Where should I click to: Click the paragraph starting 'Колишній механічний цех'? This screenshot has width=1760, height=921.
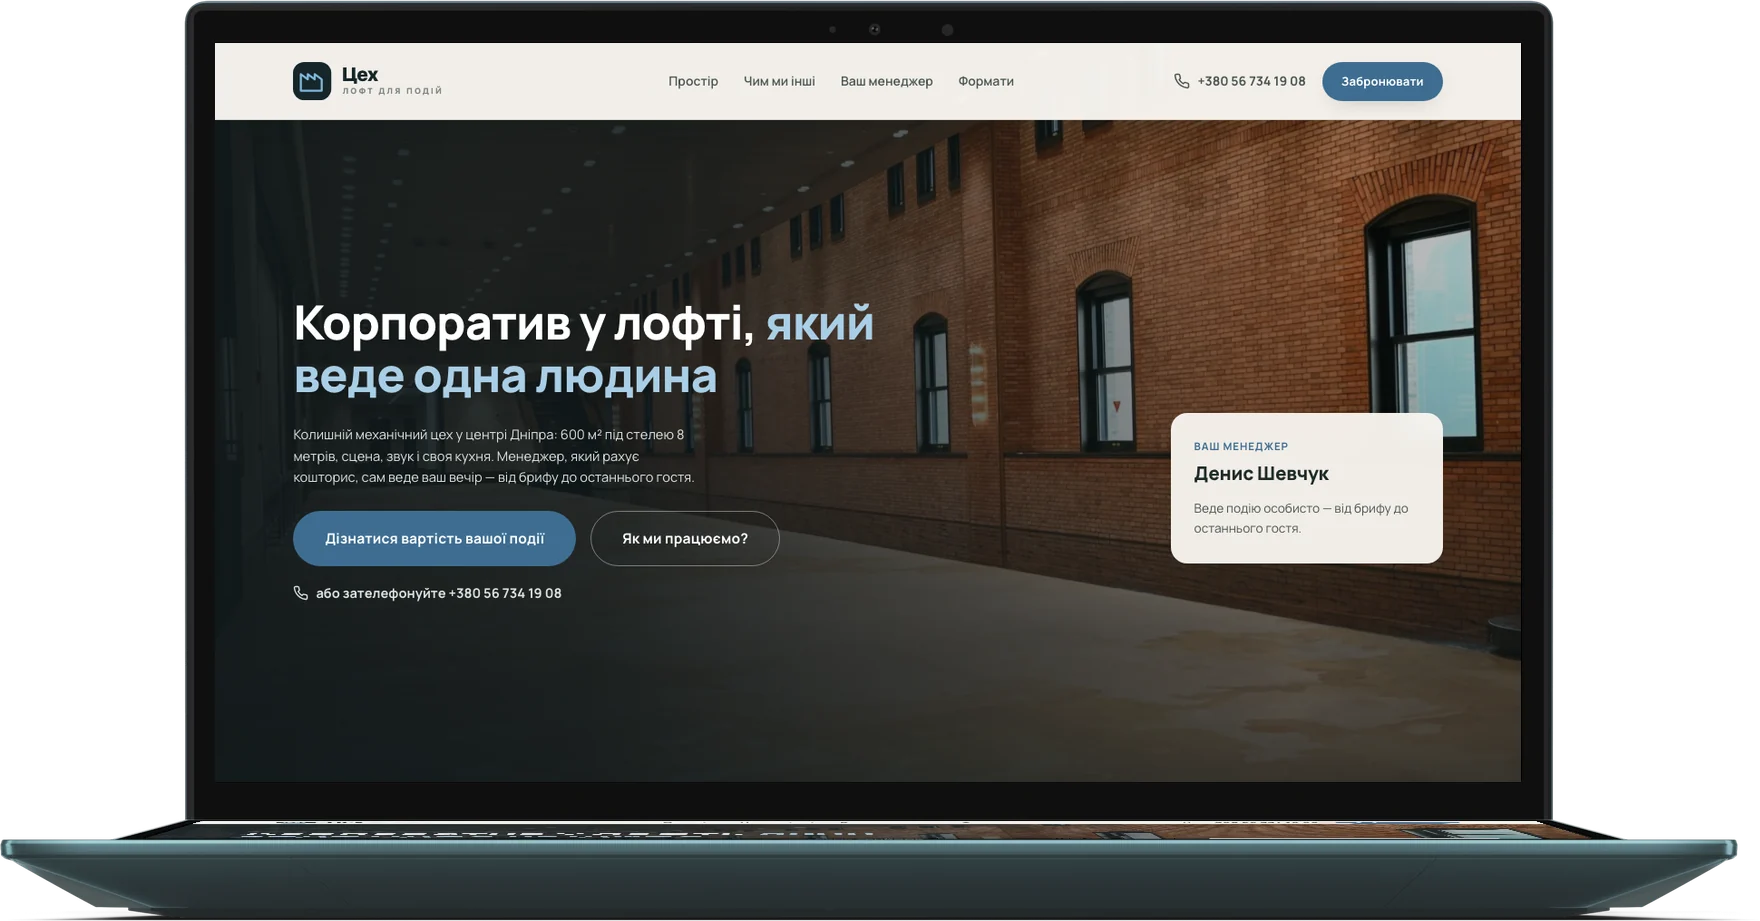[x=494, y=456]
